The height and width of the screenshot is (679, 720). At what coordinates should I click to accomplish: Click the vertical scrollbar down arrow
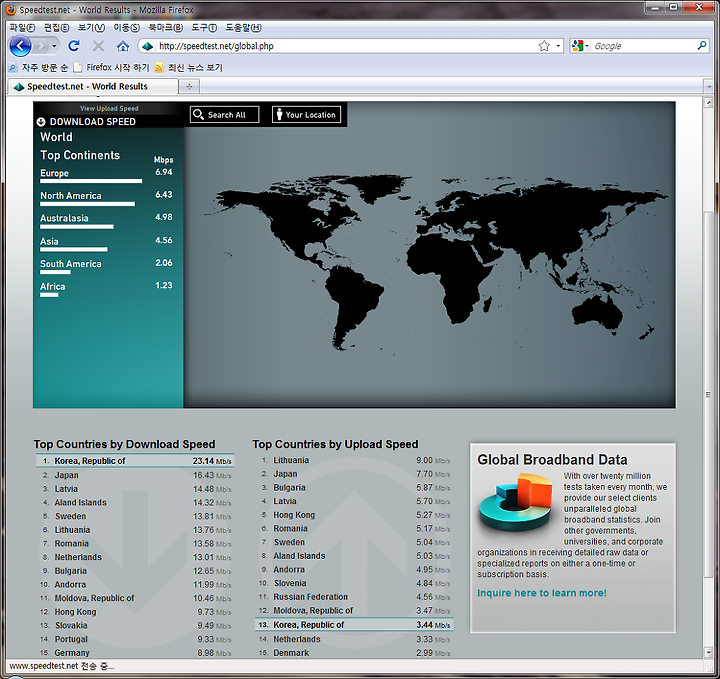709,652
